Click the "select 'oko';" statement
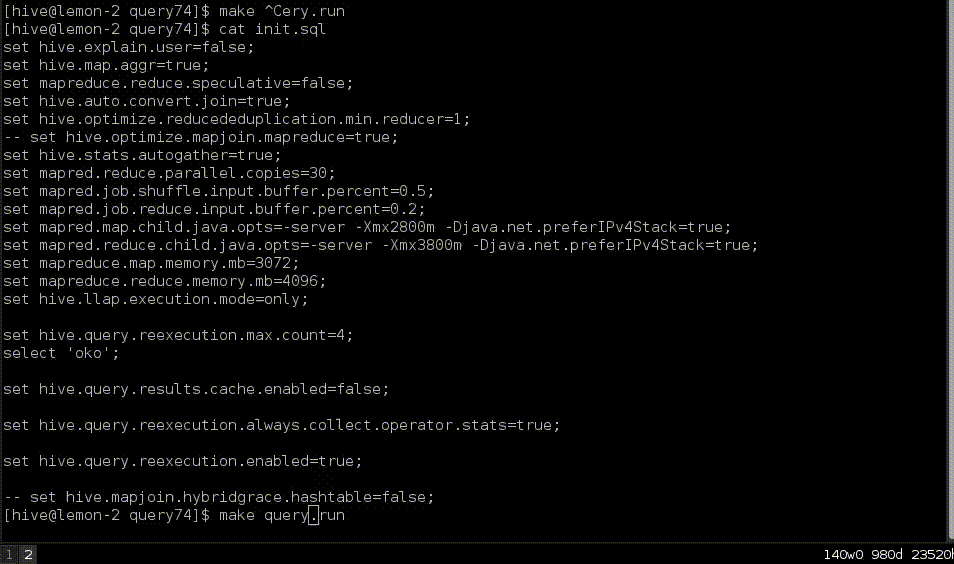The image size is (954, 564). click(61, 353)
